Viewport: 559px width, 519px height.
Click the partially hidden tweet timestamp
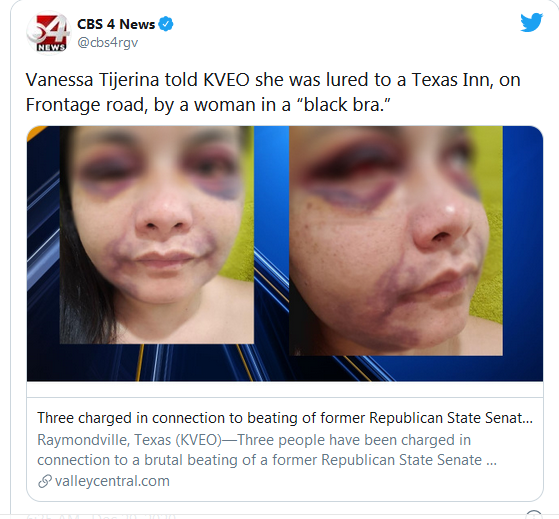(x=102, y=515)
